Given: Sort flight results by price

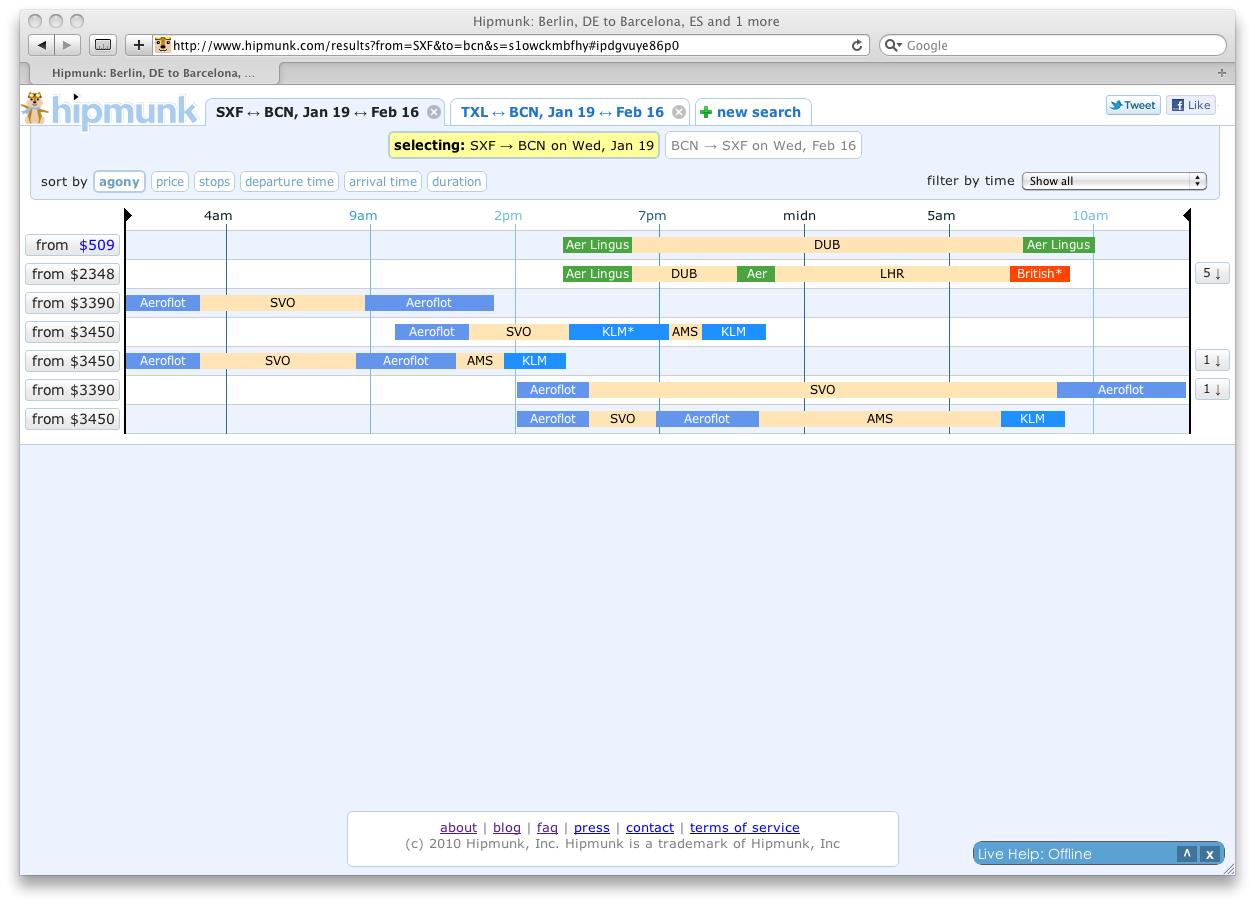Looking at the screenshot, I should click(170, 182).
